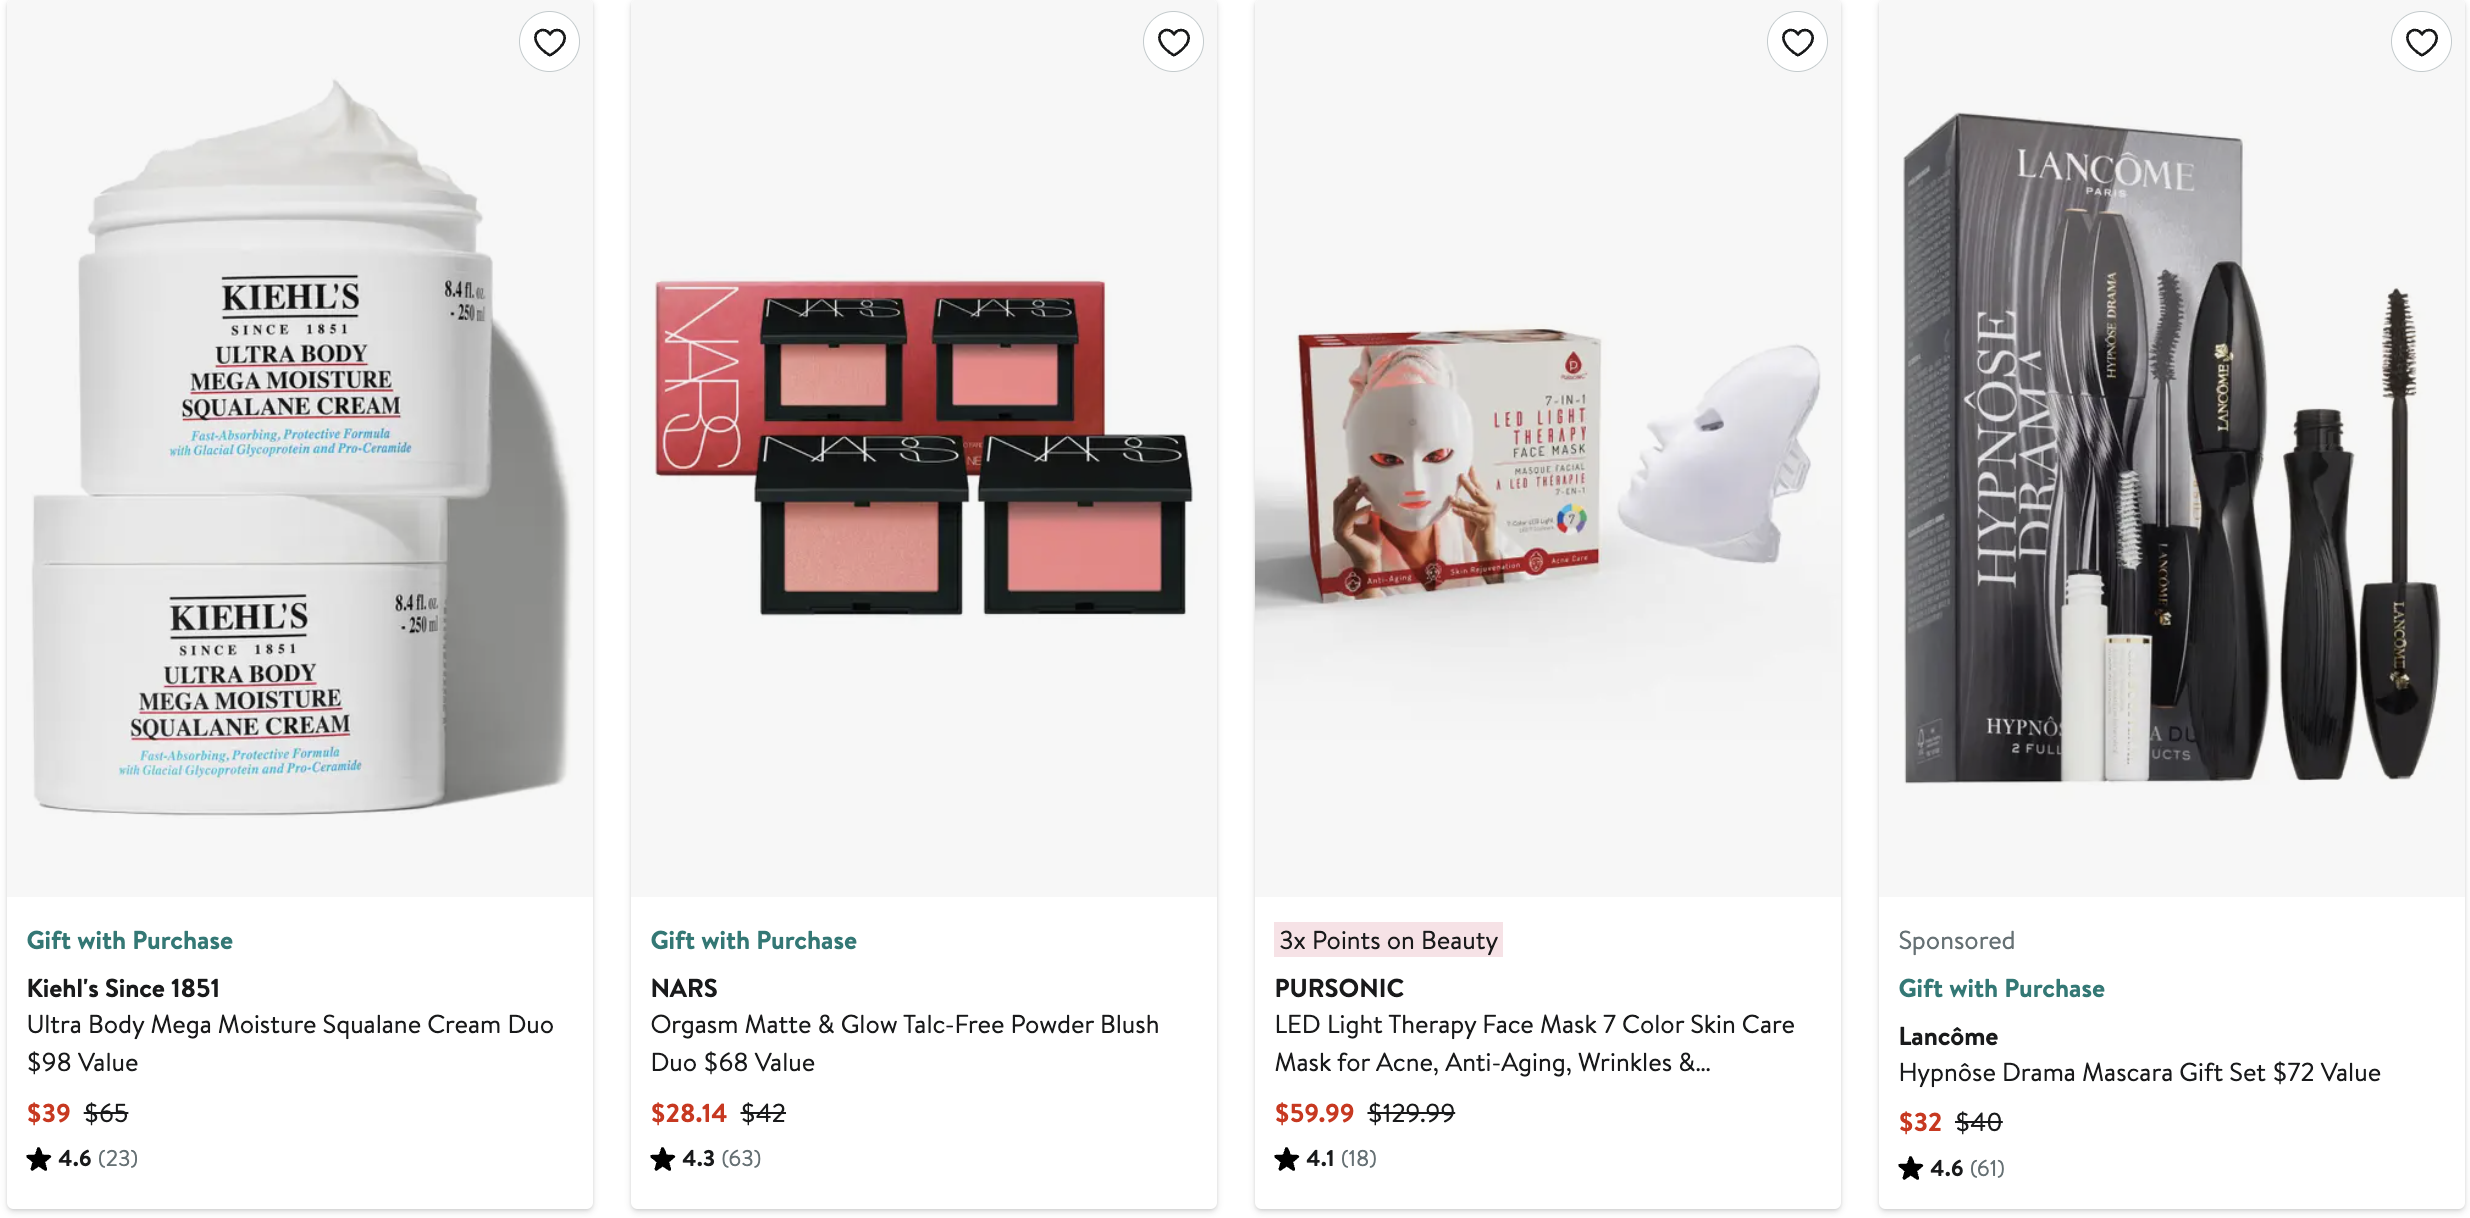2470x1218 pixels.
Task: Click Gift with Purchase under Kiehl's product
Action: point(130,940)
